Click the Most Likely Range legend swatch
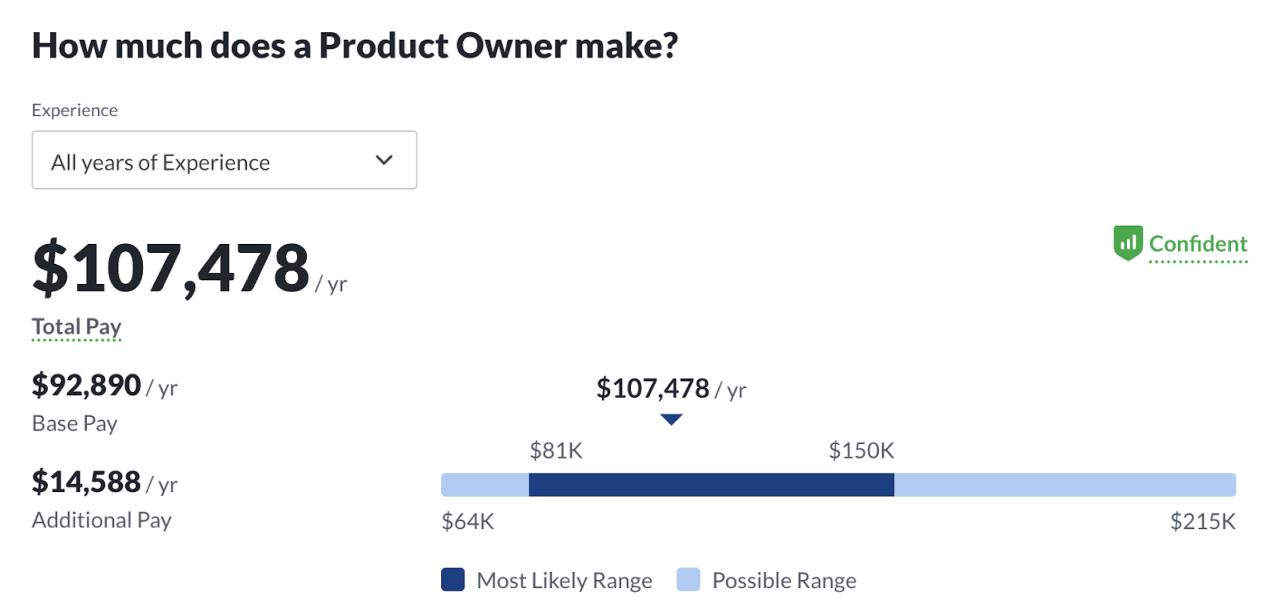The height and width of the screenshot is (614, 1281). coord(453,580)
